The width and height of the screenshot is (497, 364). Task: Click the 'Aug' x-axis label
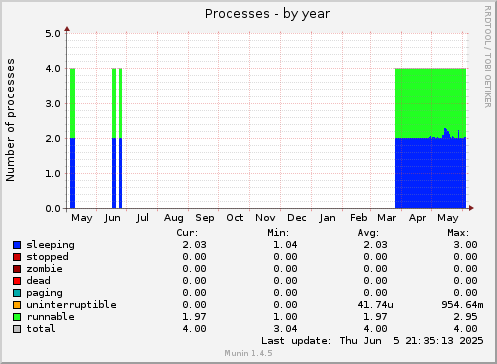[x=174, y=218]
